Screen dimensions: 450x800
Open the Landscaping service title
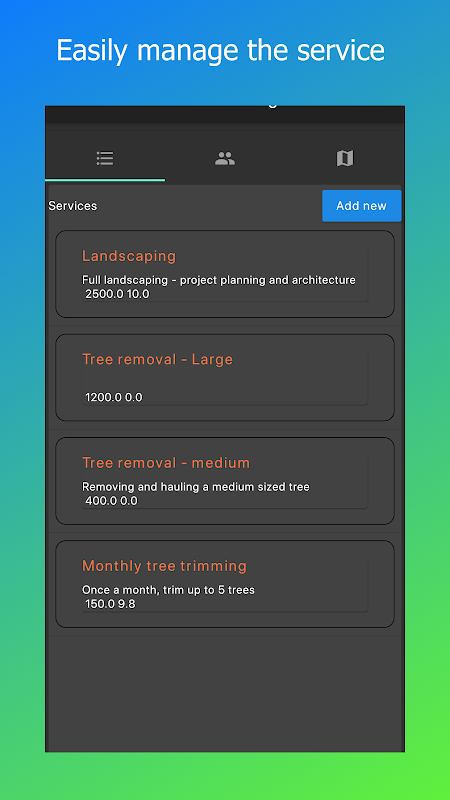click(129, 256)
